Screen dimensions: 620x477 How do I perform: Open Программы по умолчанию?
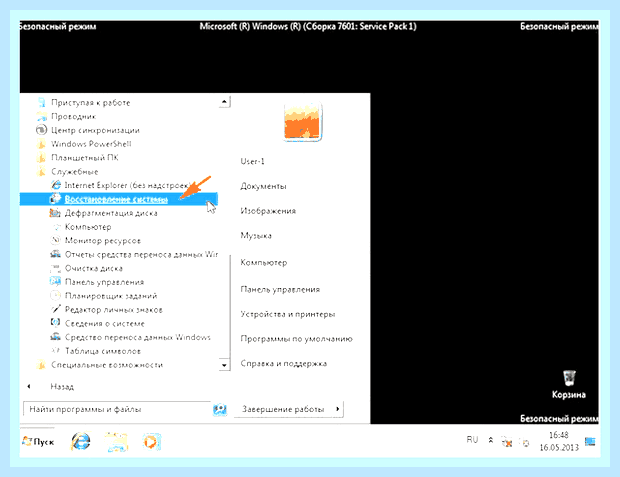[x=297, y=339]
